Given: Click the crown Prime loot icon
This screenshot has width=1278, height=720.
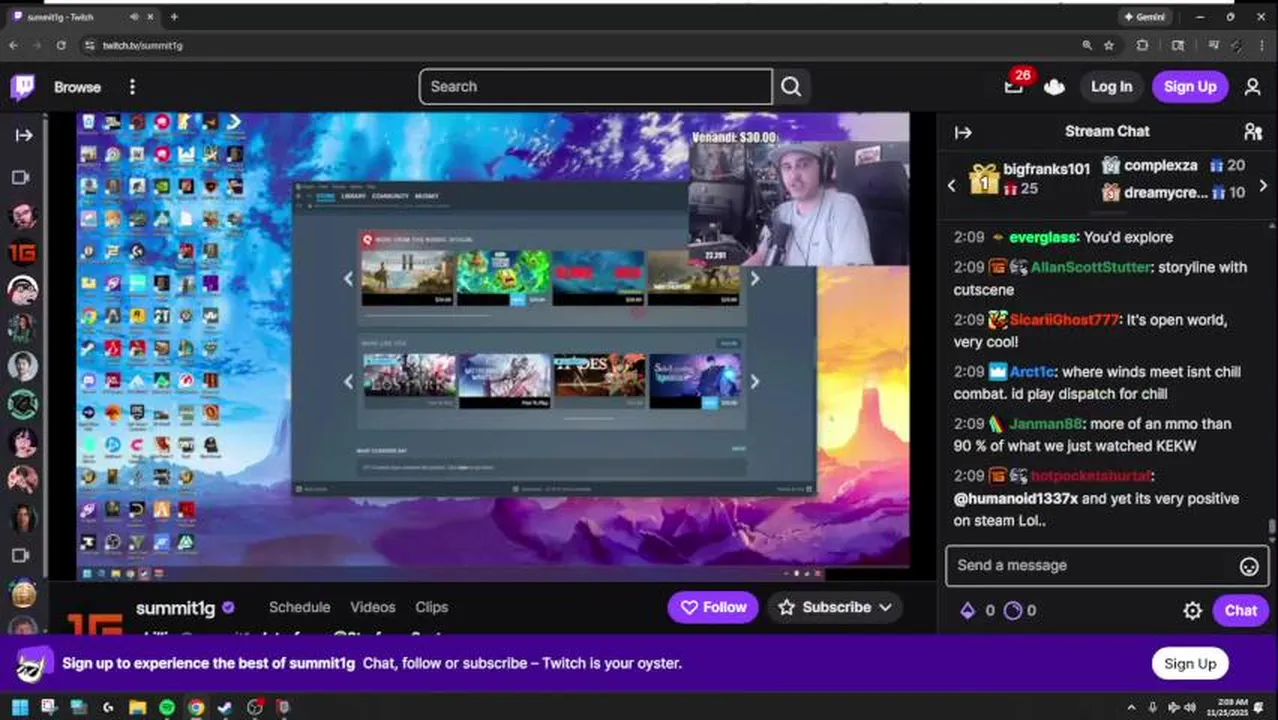Looking at the screenshot, I should point(1054,87).
